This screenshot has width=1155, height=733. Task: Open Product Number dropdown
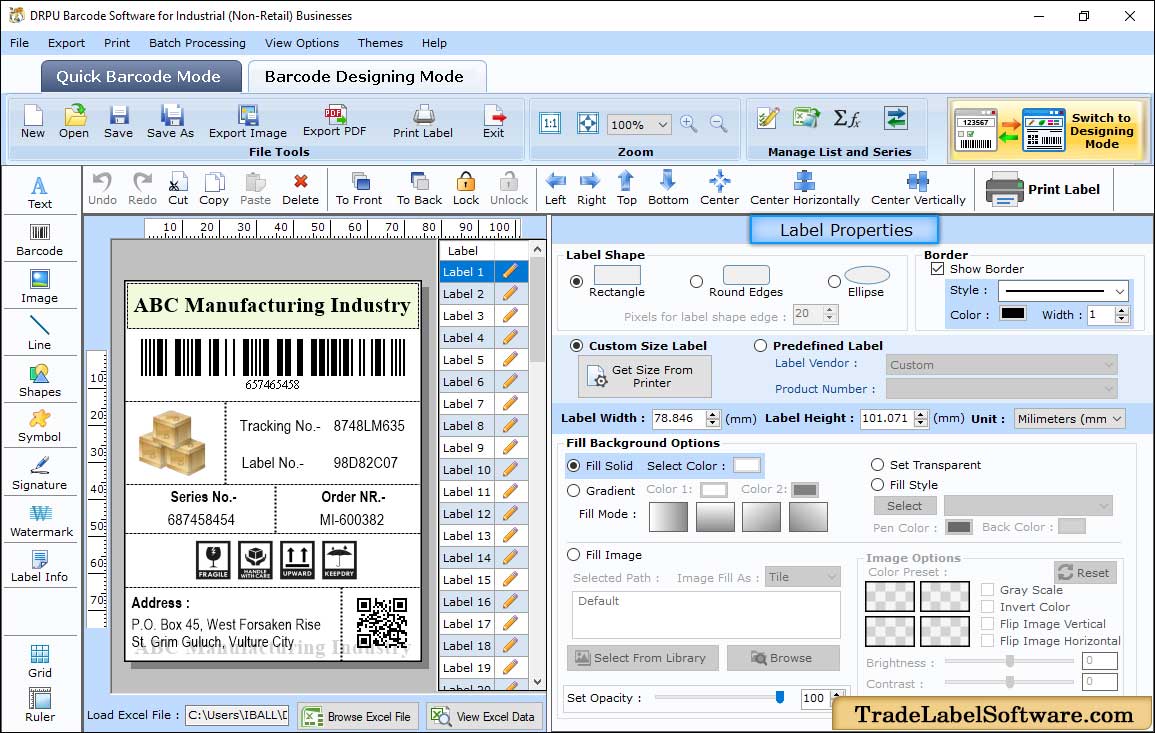tap(1001, 388)
